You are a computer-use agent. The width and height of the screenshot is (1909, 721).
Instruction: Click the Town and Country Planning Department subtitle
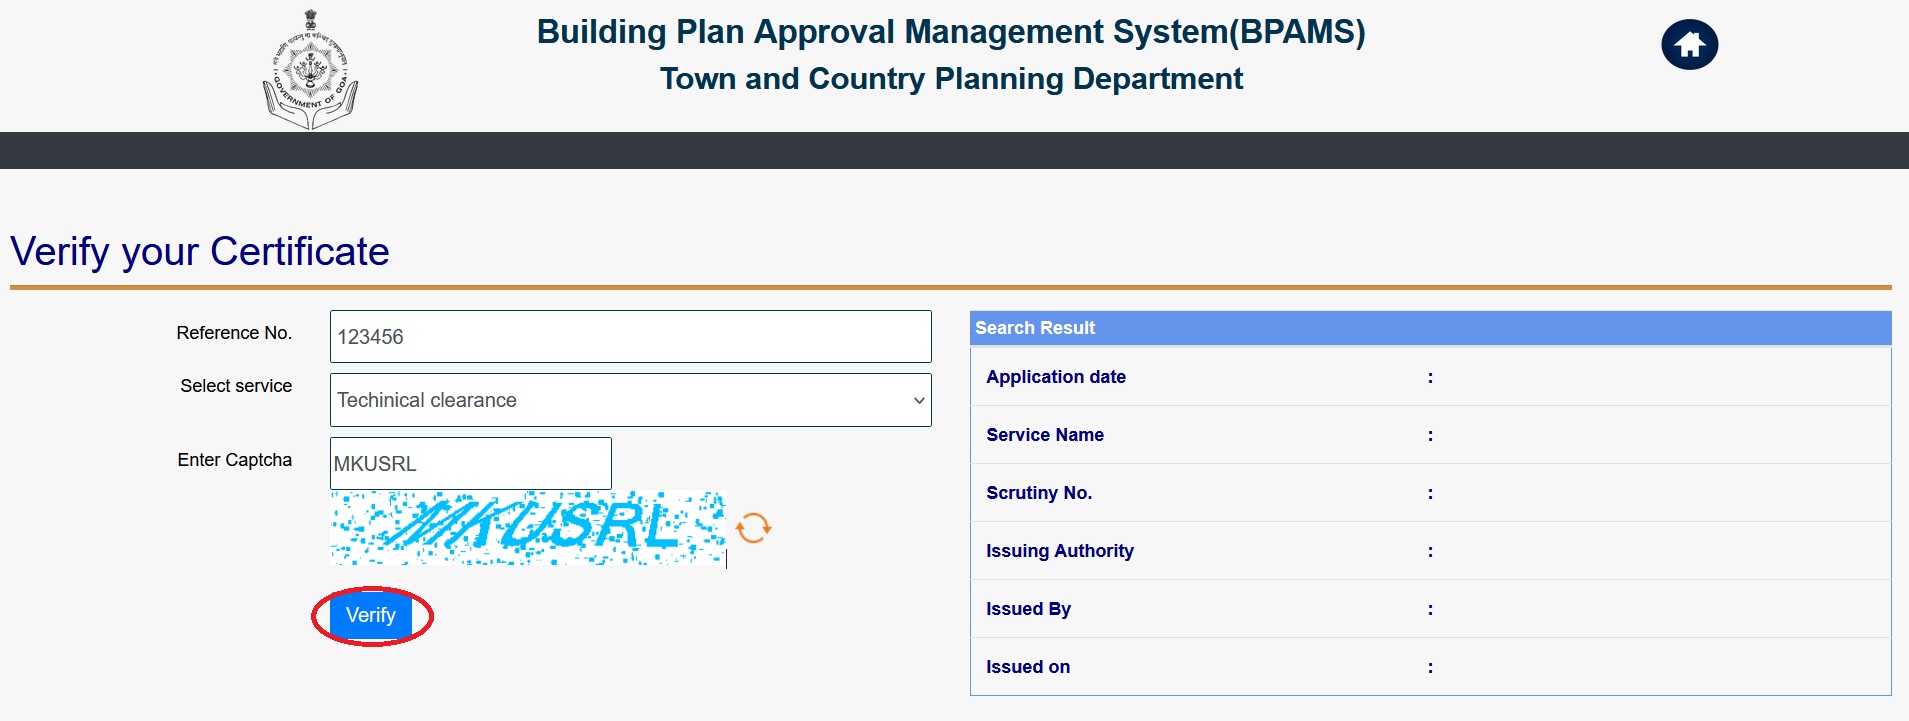(x=950, y=79)
